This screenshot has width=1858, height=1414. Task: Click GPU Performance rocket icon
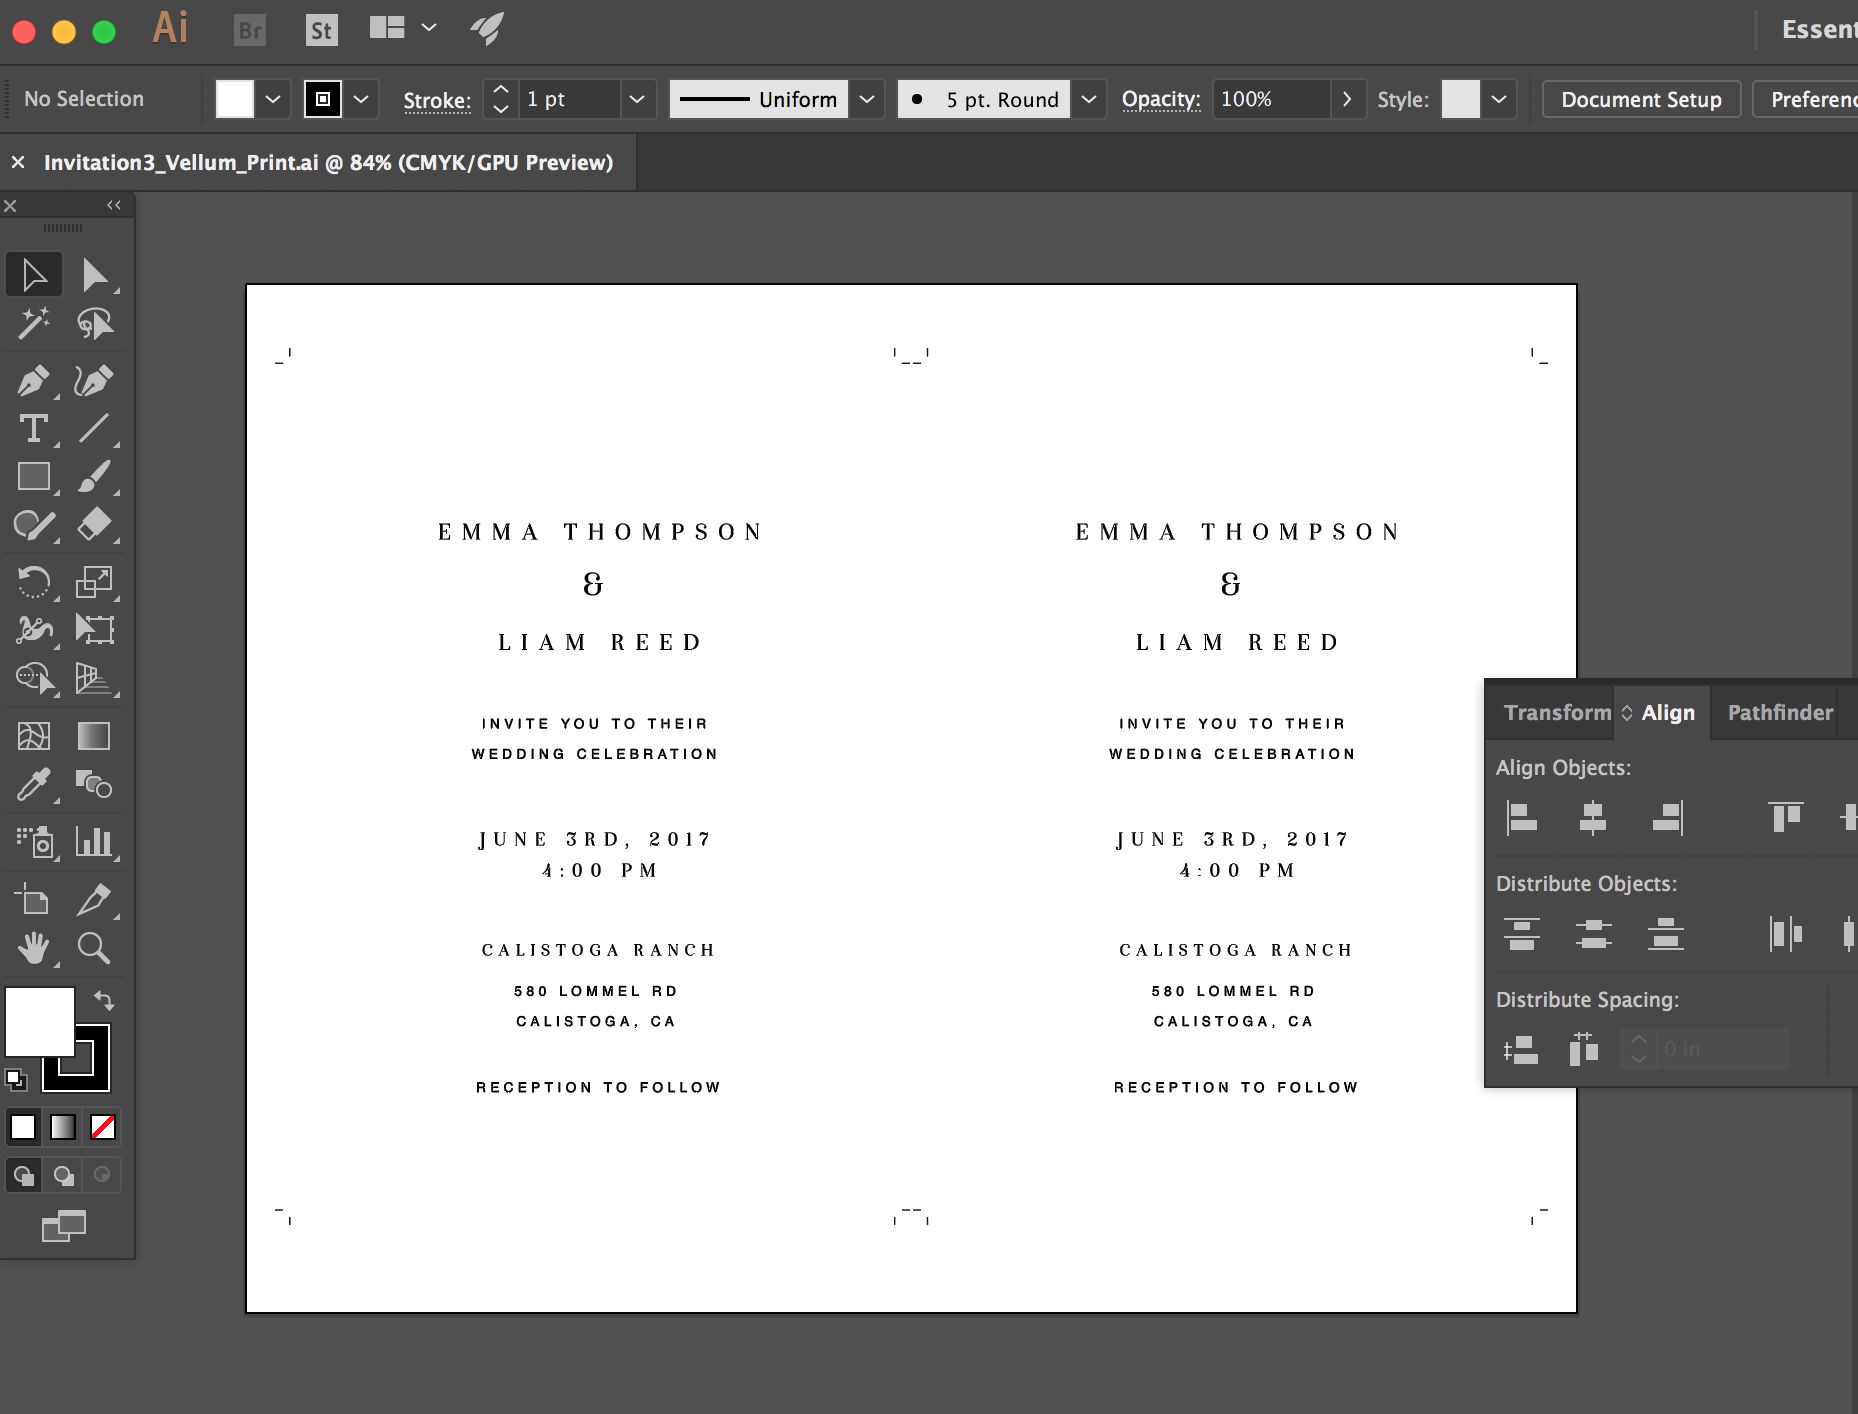point(487,28)
